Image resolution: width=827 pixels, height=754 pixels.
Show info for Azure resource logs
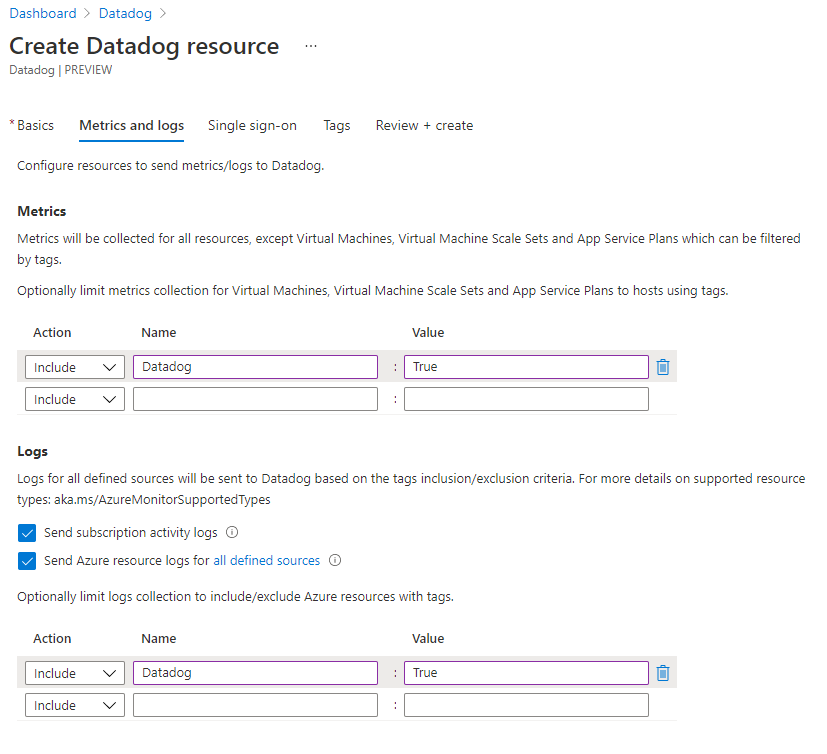[x=335, y=560]
